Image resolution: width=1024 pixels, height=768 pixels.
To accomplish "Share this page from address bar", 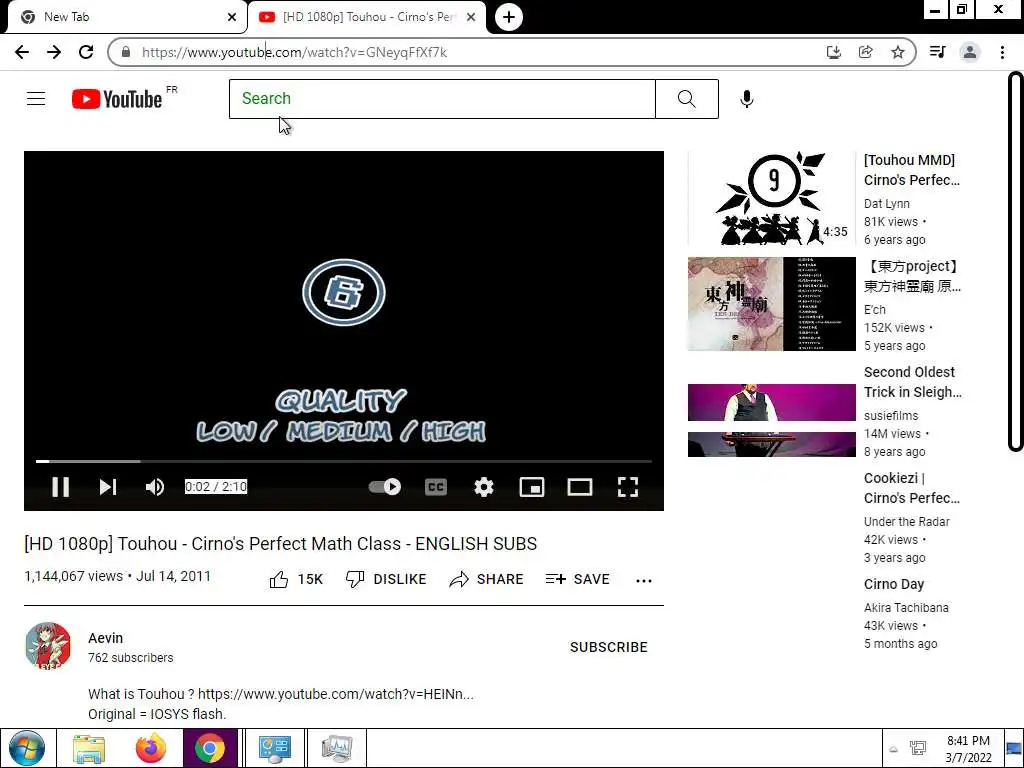I will (x=865, y=52).
